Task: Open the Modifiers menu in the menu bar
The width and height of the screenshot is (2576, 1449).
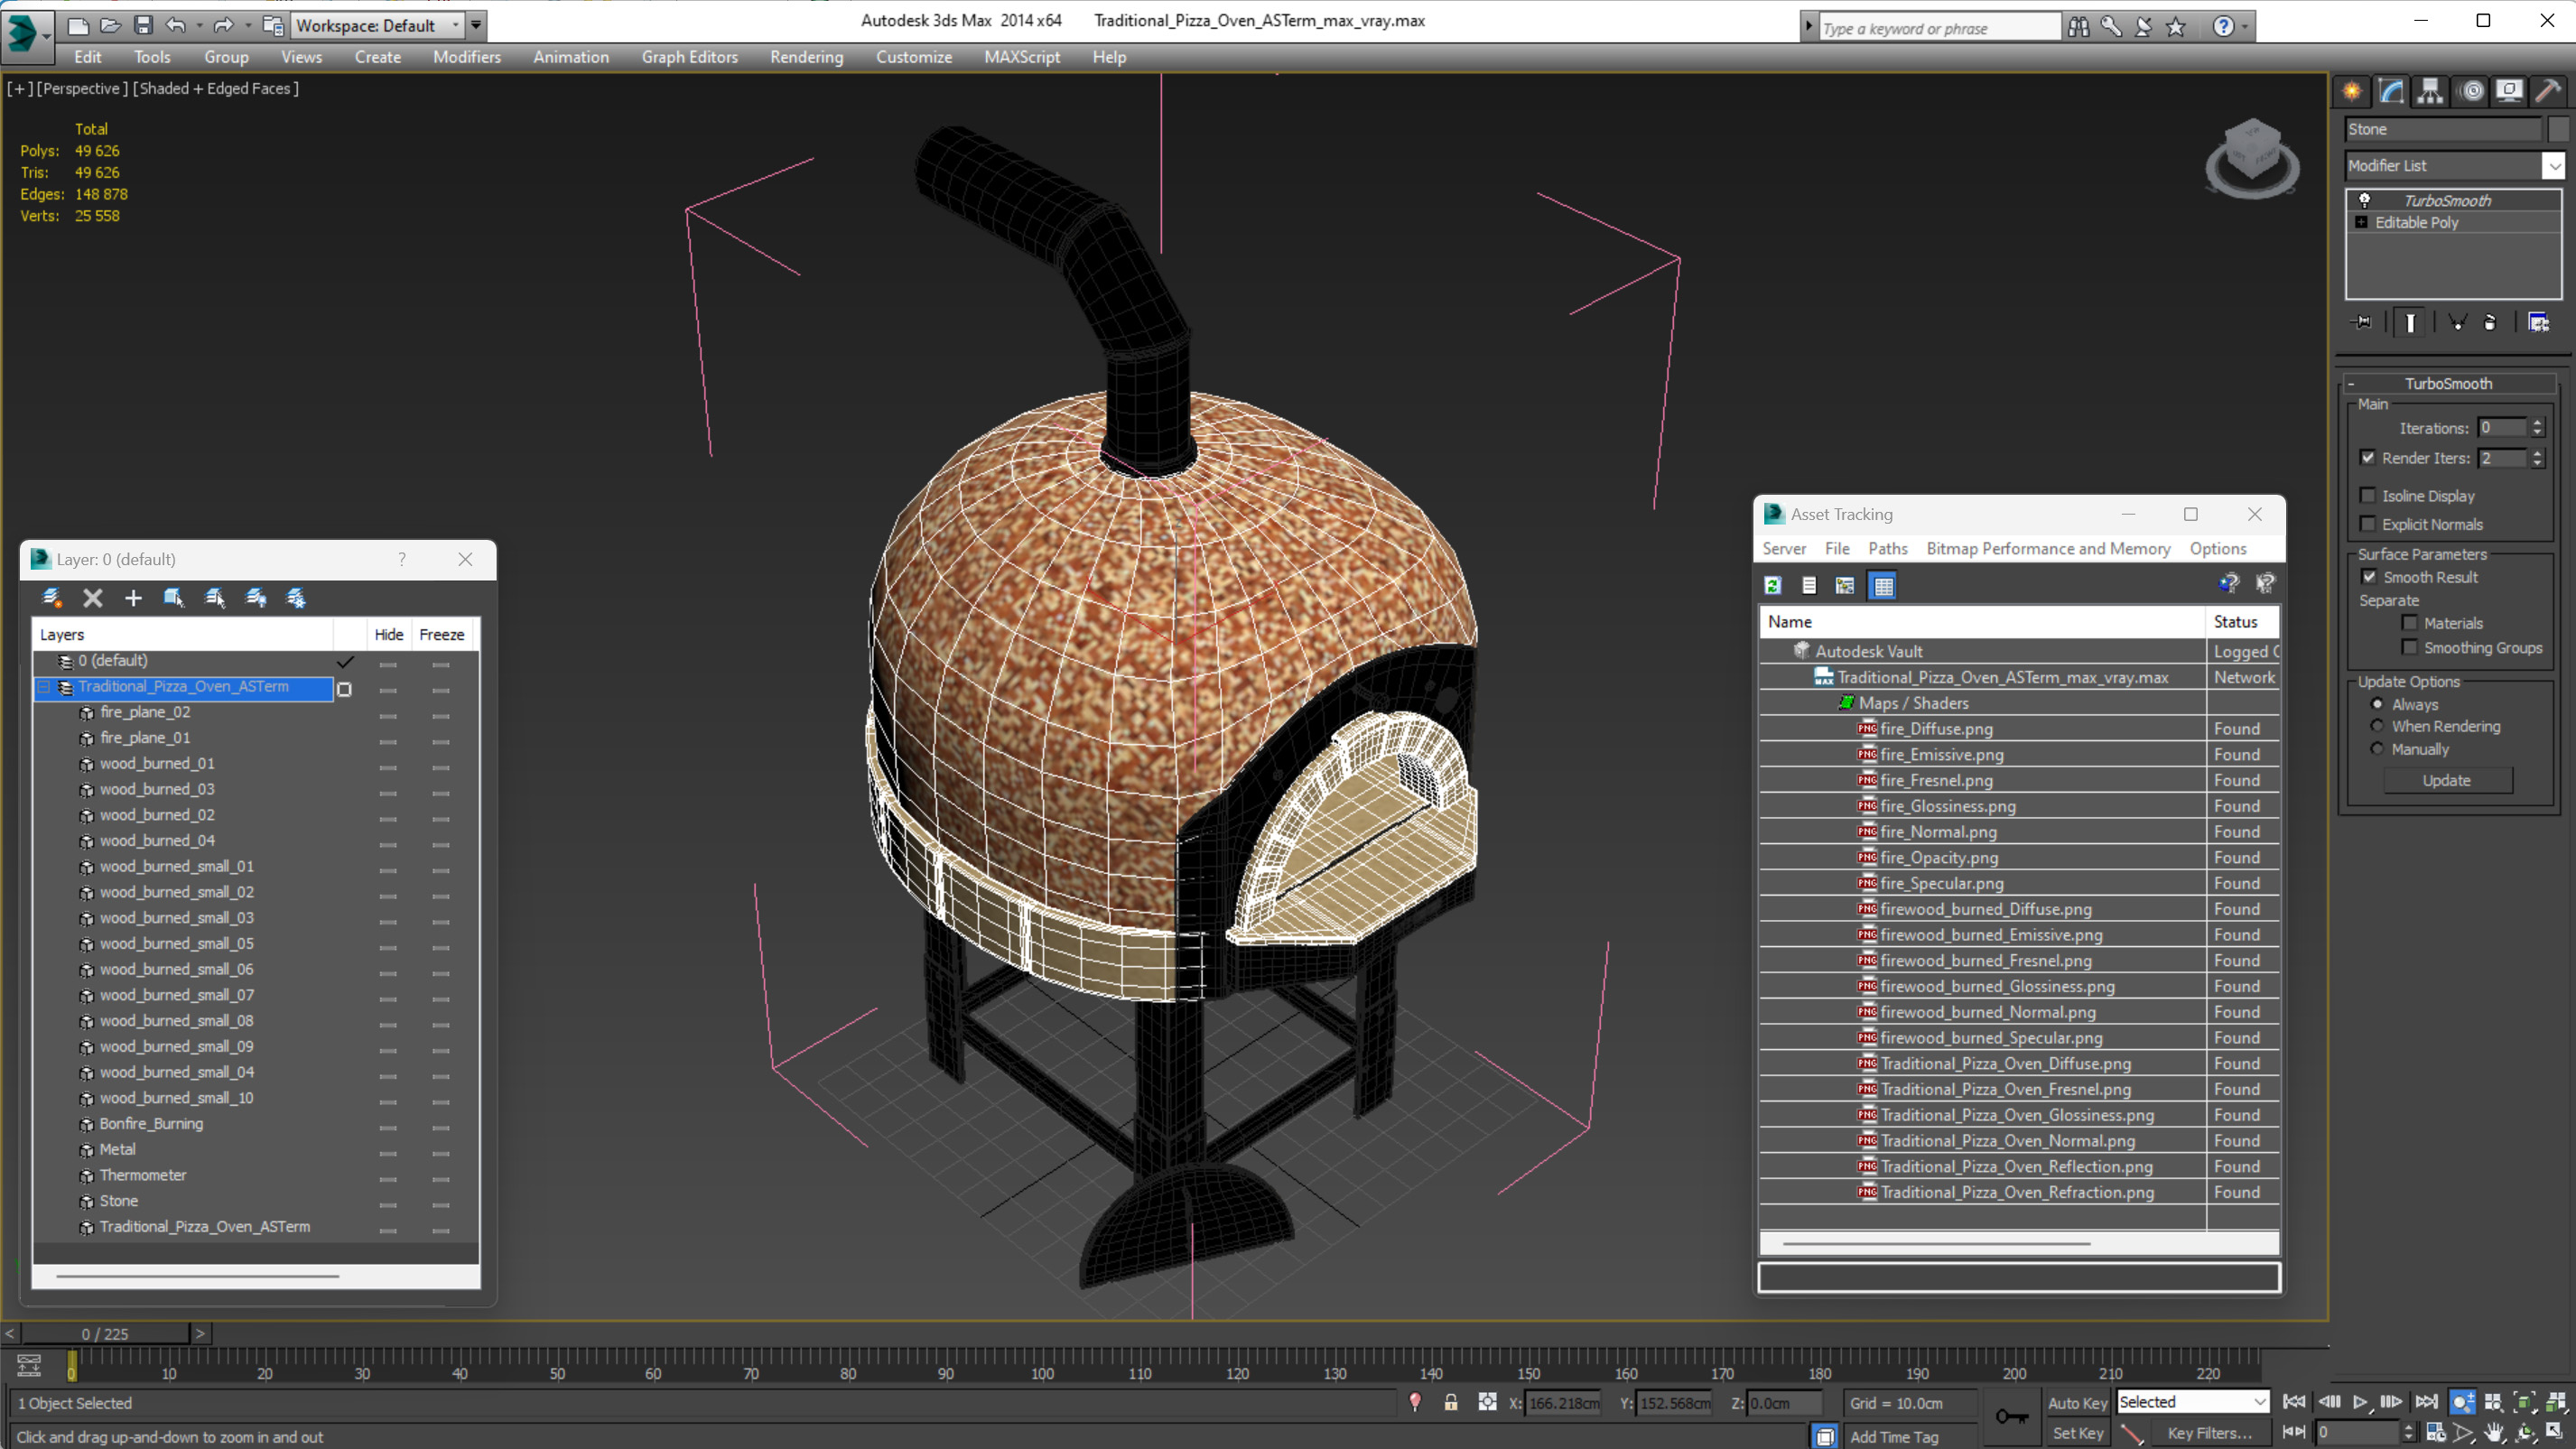Action: 467,57
